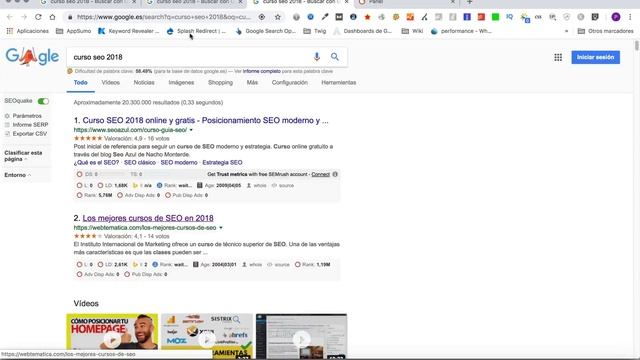640x360 pixels.
Task: Bookmark this page with the star icon
Action: 278,17
